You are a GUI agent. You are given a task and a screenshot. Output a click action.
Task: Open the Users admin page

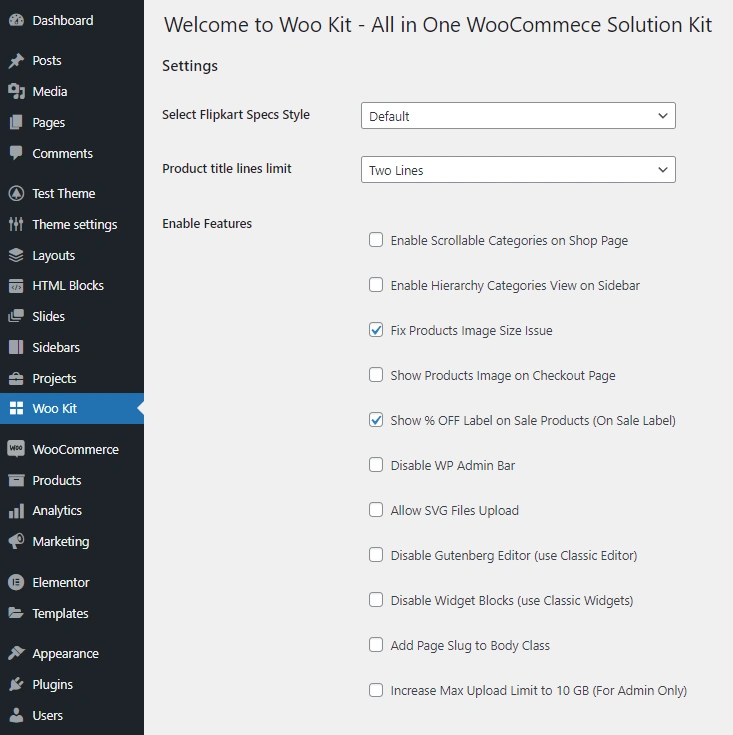coord(47,716)
